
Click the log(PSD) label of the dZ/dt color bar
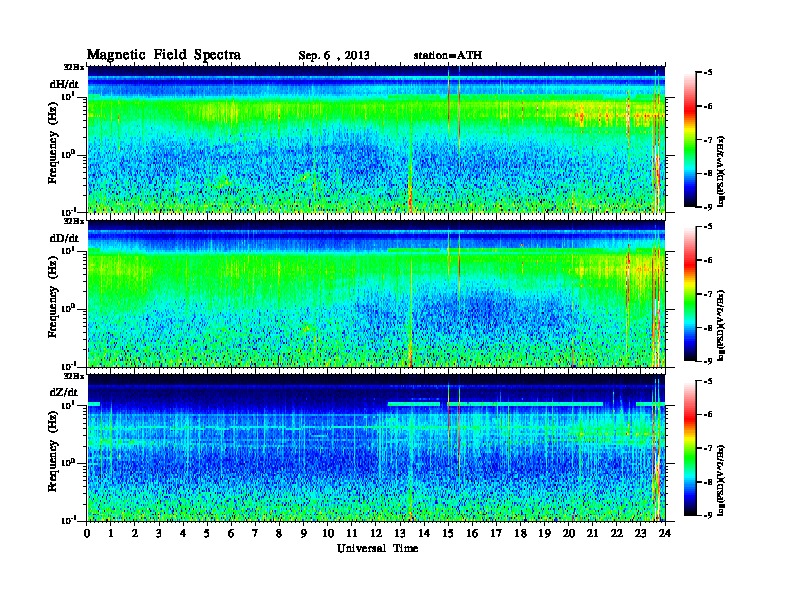pos(722,480)
